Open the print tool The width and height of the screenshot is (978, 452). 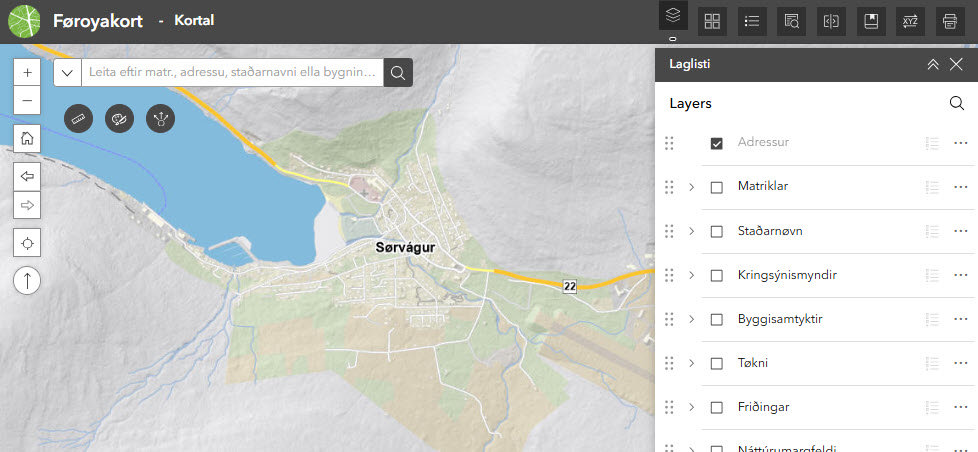click(949, 21)
